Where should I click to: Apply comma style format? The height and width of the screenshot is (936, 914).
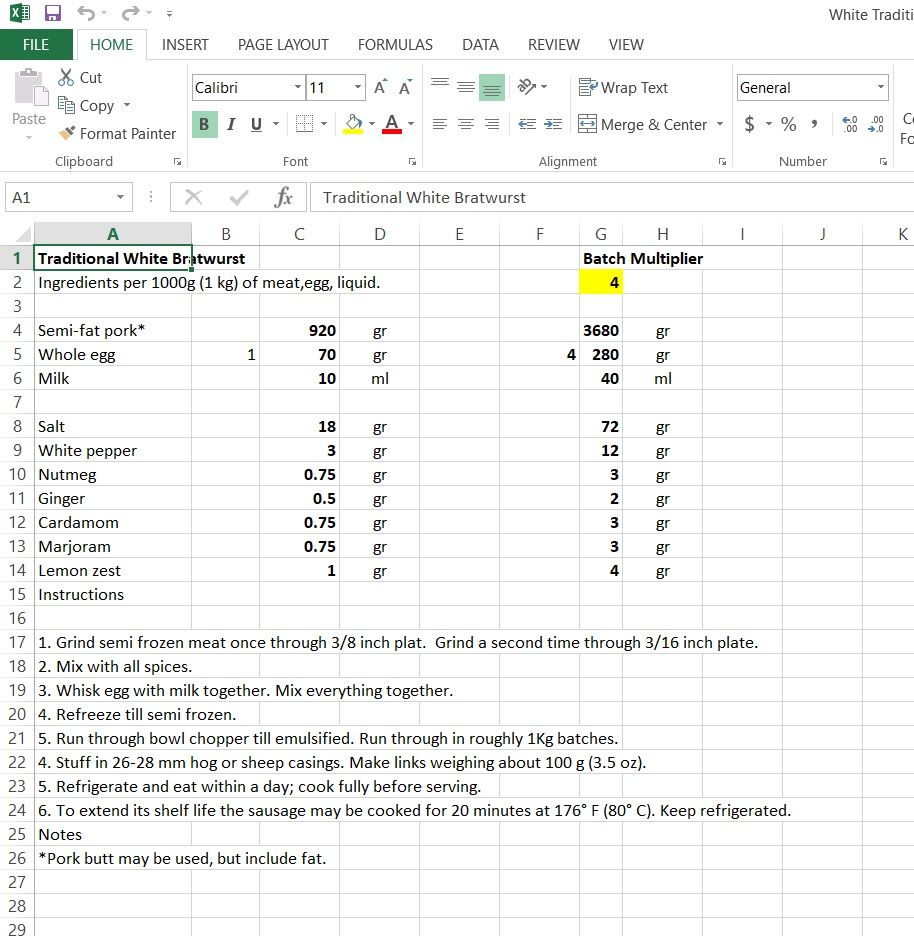tap(814, 124)
